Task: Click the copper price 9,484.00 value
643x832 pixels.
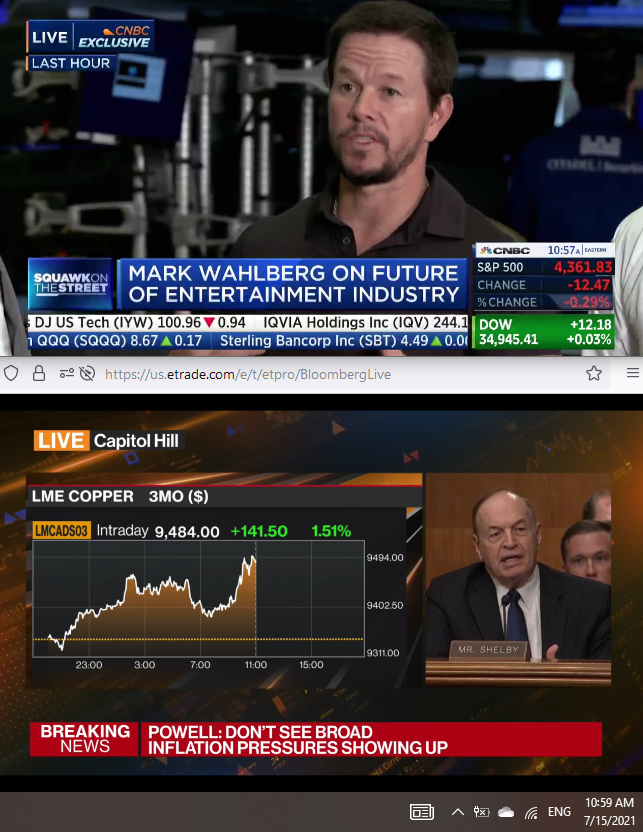Action: (187, 532)
